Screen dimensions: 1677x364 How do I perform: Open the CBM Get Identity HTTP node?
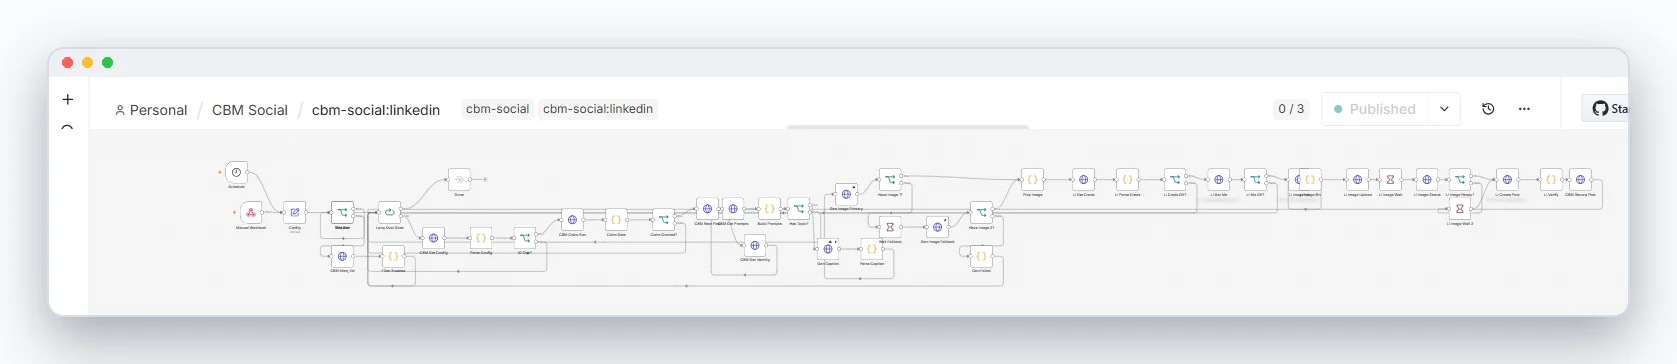(755, 245)
